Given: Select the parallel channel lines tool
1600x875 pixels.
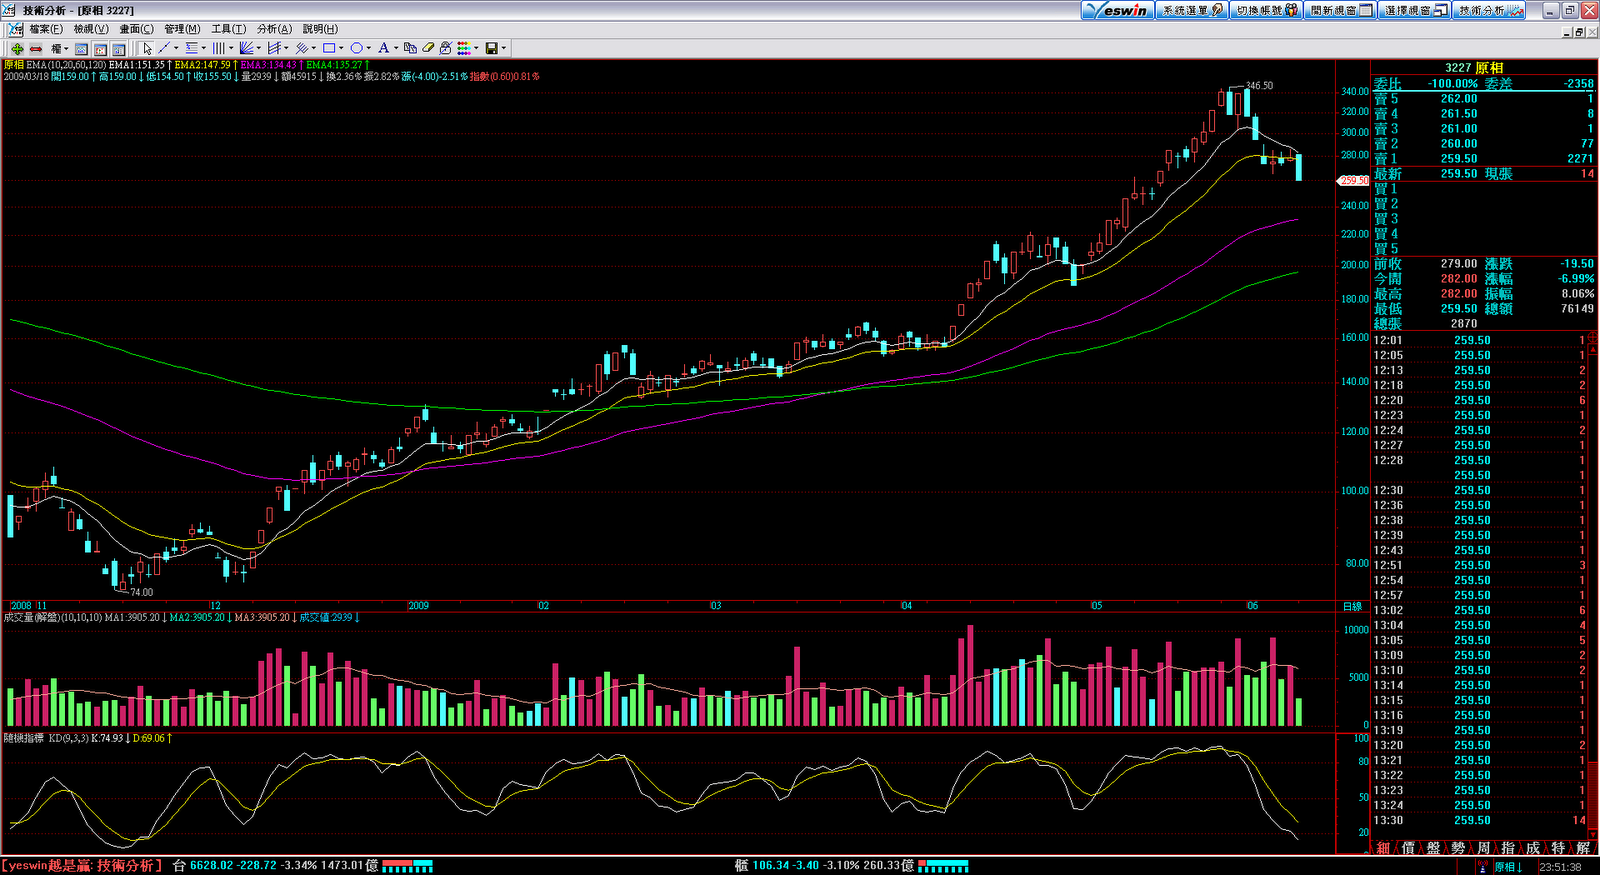Looking at the screenshot, I should [273, 48].
